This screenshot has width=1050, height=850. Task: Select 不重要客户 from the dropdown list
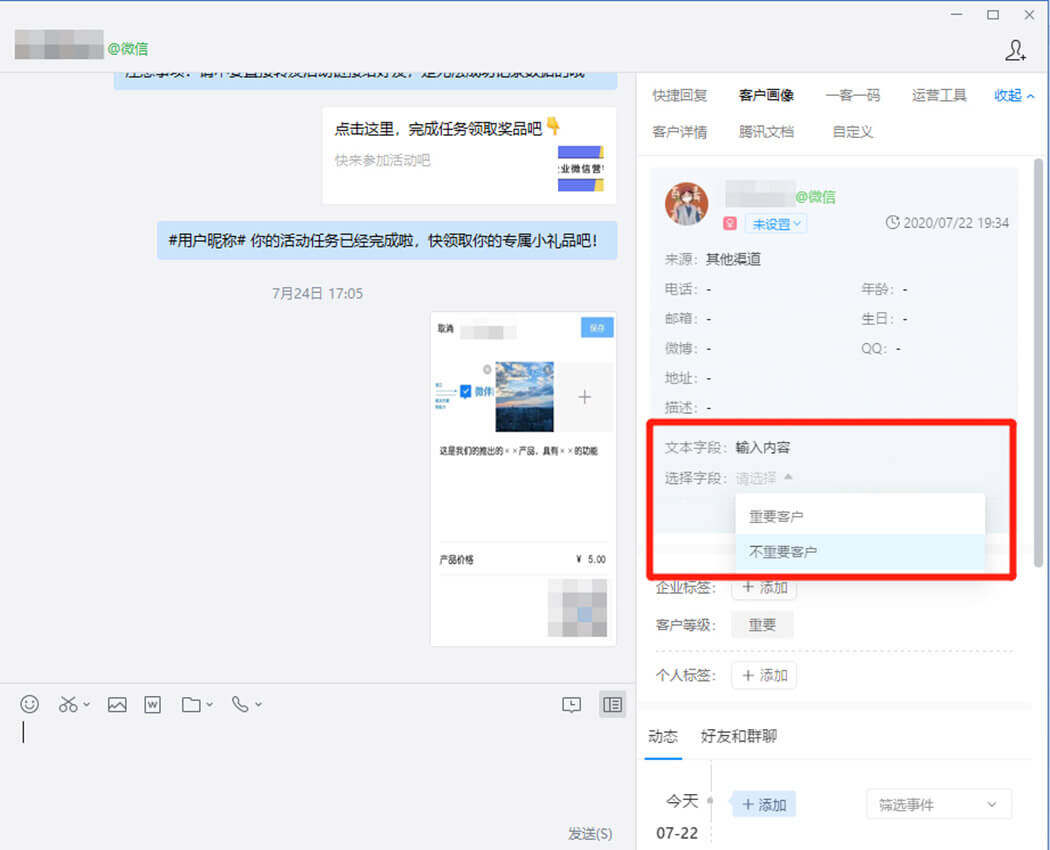[x=783, y=551]
